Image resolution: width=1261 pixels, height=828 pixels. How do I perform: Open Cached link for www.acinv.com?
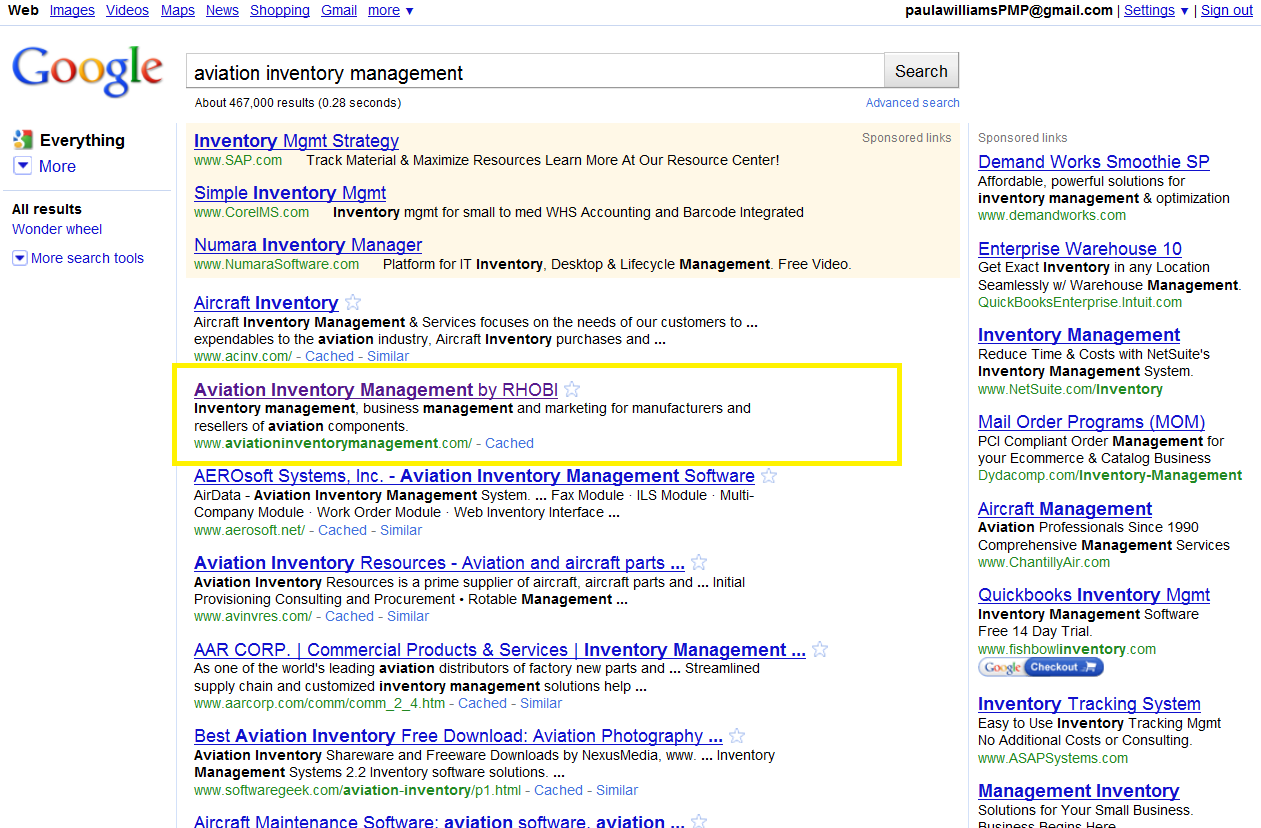[330, 356]
